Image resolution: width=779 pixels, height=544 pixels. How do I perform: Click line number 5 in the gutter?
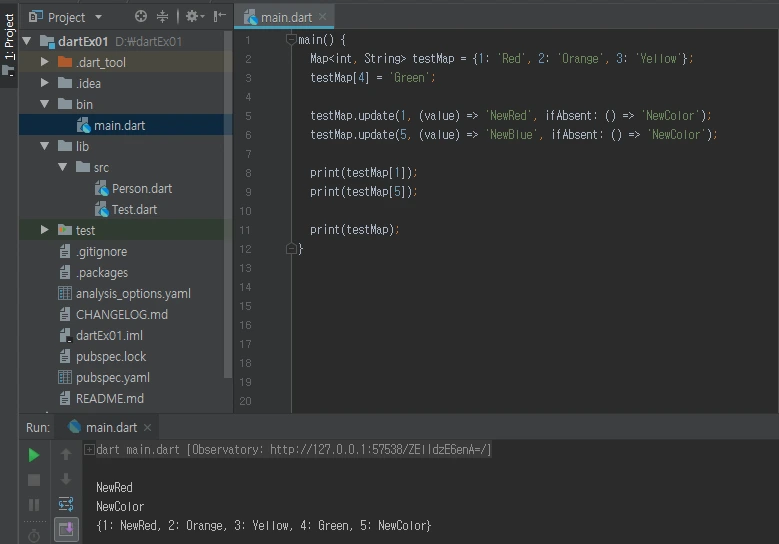coord(248,116)
